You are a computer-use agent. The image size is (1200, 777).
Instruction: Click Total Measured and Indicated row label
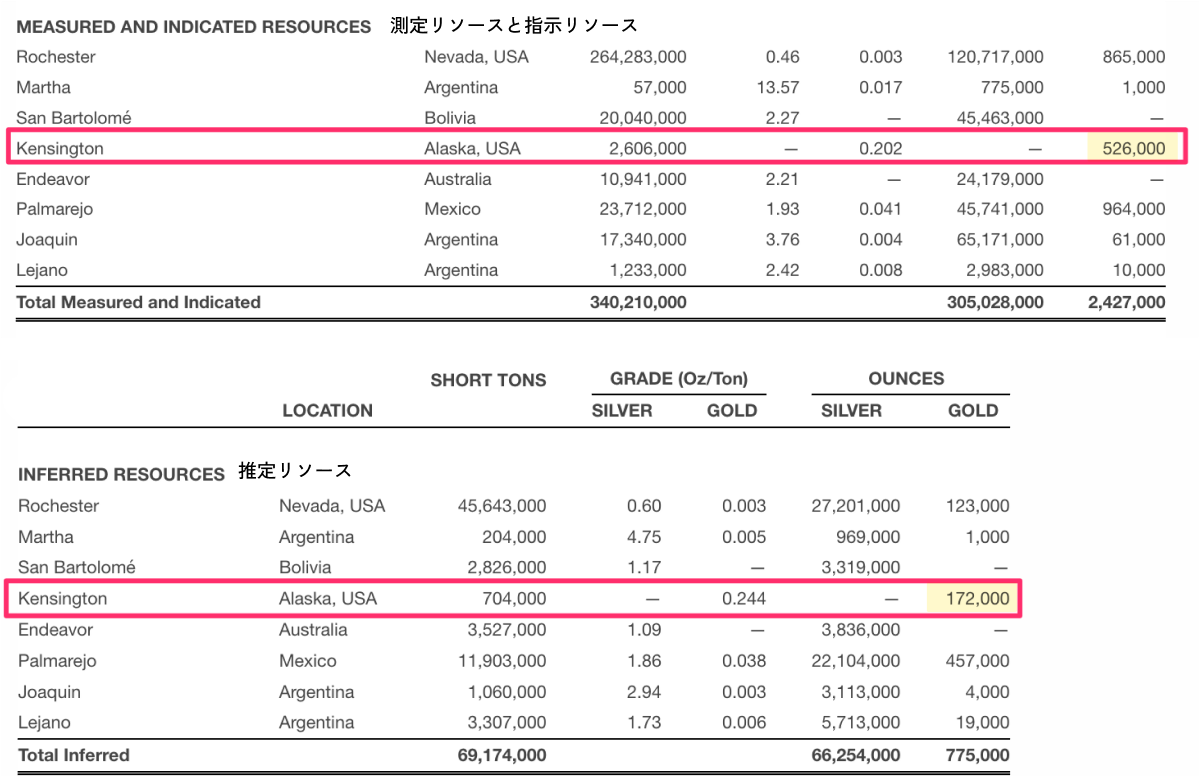click(x=139, y=302)
